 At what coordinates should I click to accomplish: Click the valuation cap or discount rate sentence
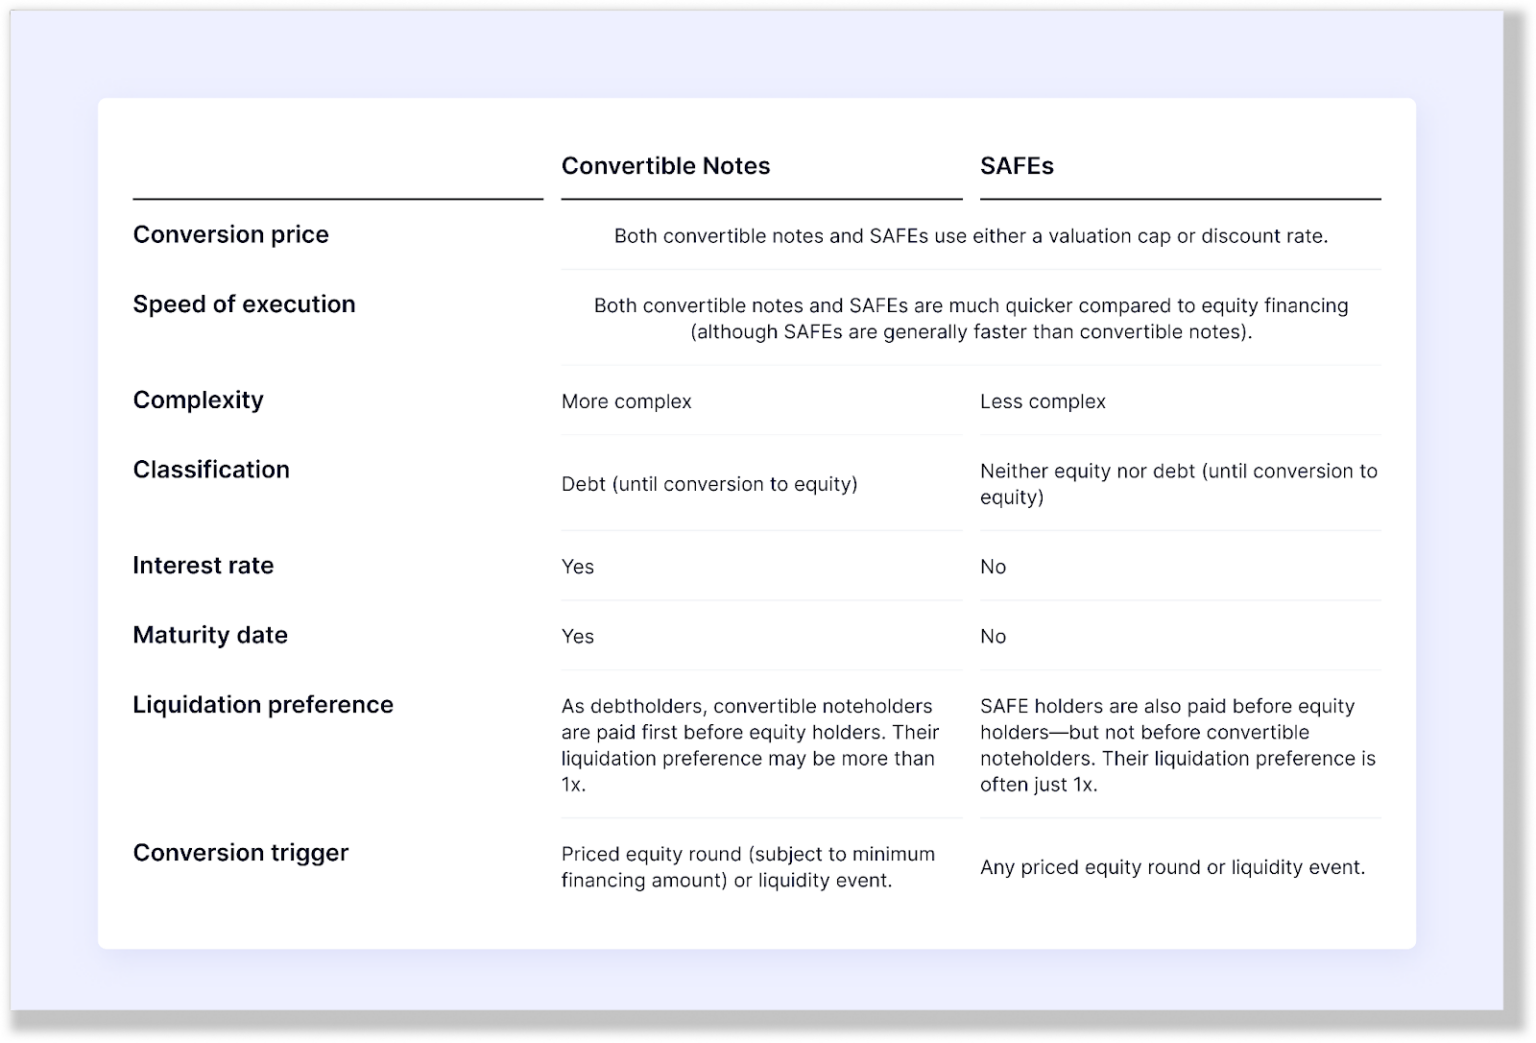click(x=970, y=236)
